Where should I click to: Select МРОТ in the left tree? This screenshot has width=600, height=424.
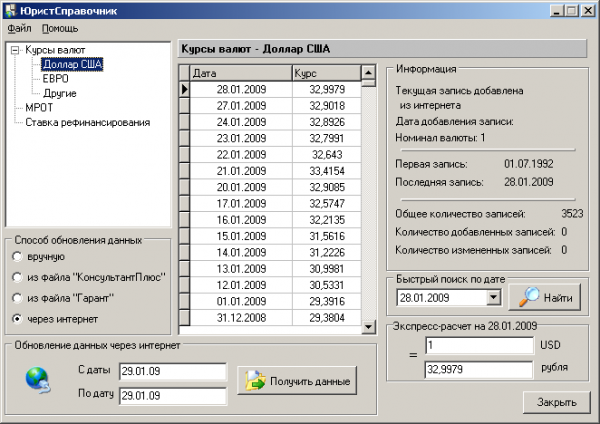(41, 108)
